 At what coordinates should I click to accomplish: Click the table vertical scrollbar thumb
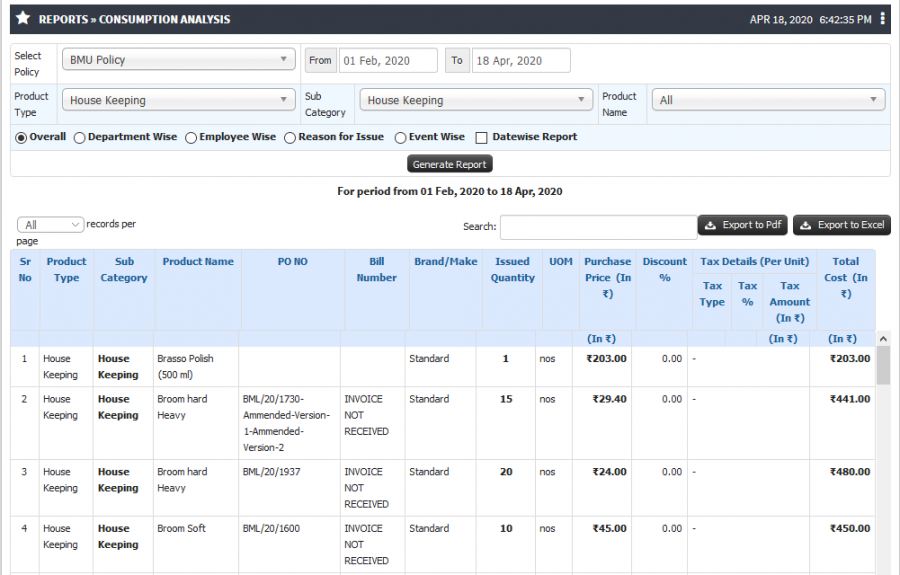coord(883,366)
